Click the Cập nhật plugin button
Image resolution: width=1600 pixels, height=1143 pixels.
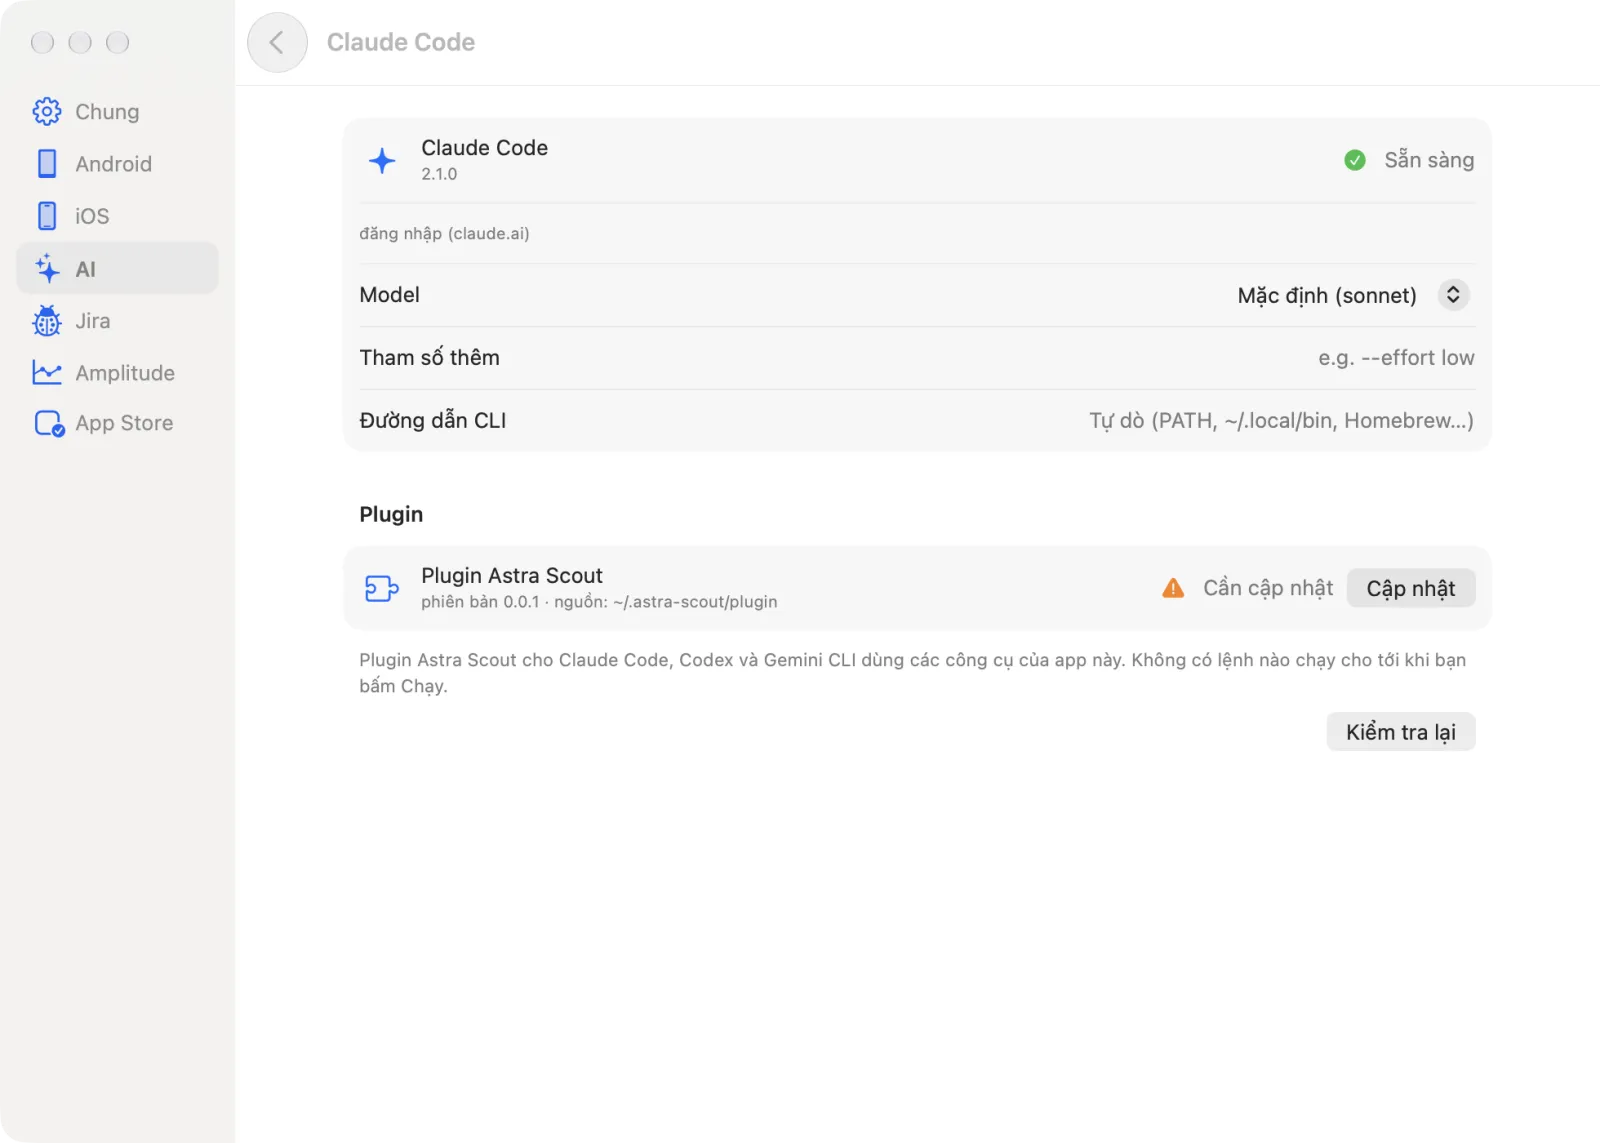(x=1410, y=588)
